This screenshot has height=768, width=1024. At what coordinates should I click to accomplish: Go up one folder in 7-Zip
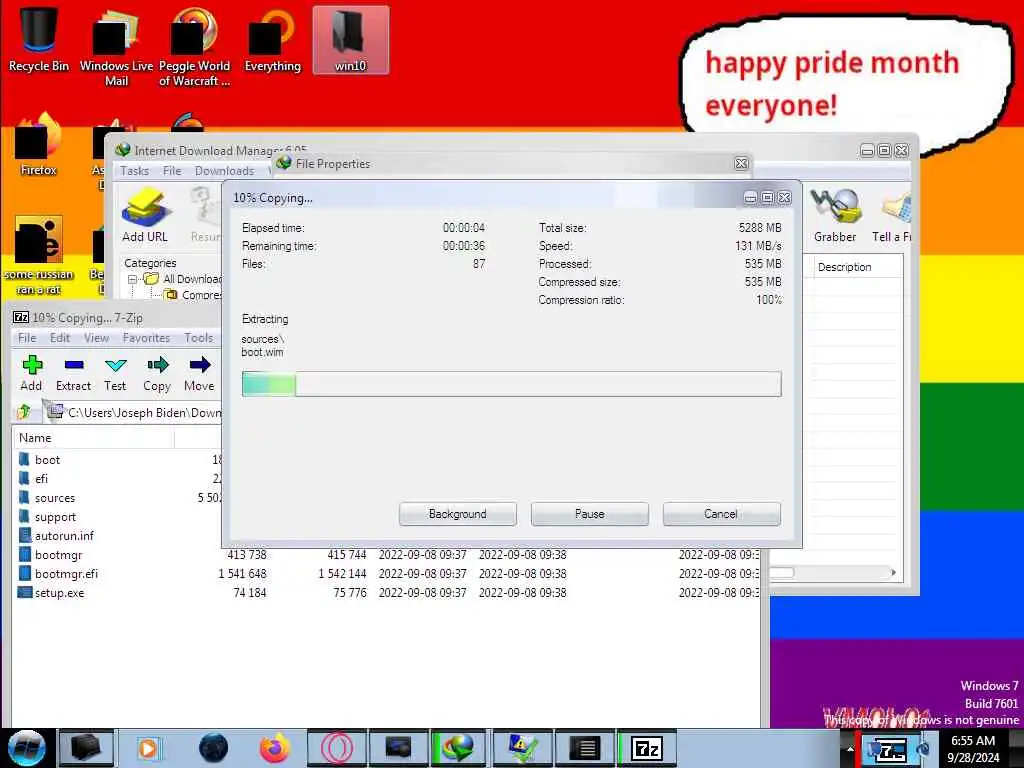(24, 411)
